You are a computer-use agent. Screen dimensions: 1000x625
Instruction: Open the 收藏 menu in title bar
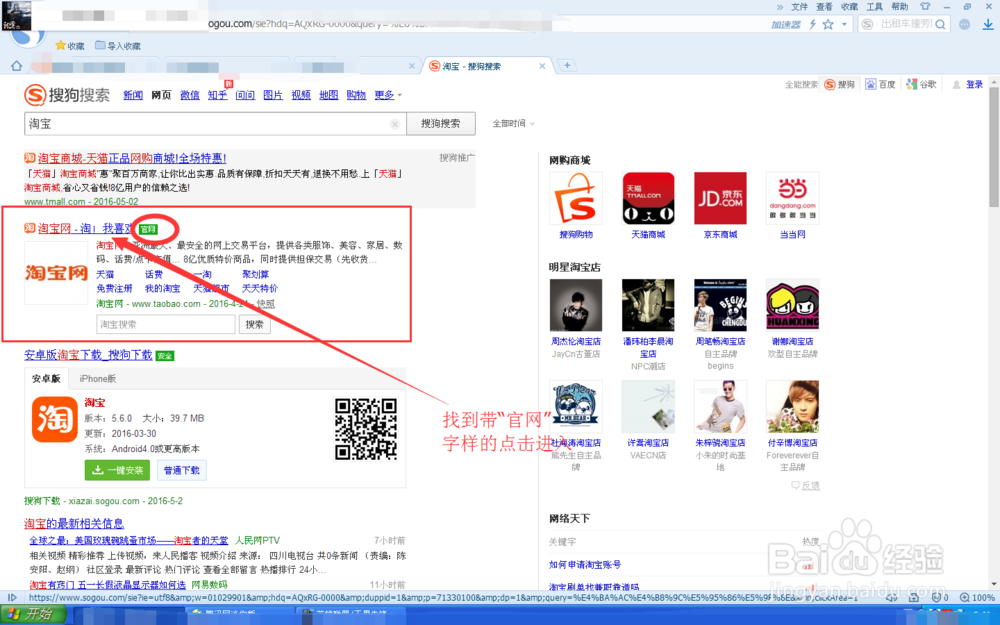pyautogui.click(x=849, y=6)
